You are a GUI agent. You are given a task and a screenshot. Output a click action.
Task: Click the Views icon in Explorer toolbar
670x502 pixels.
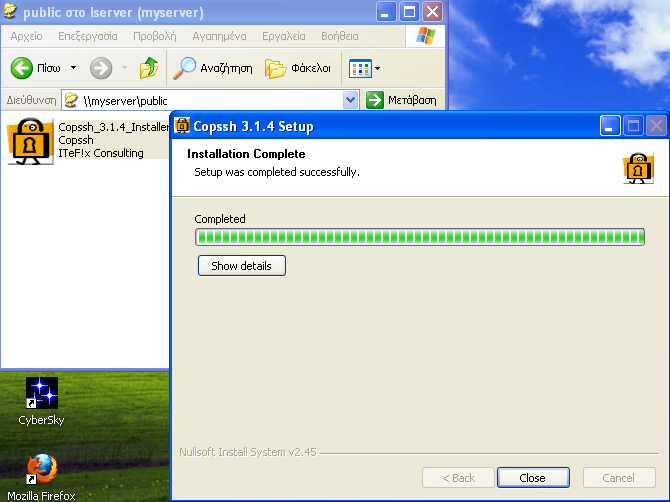point(360,68)
